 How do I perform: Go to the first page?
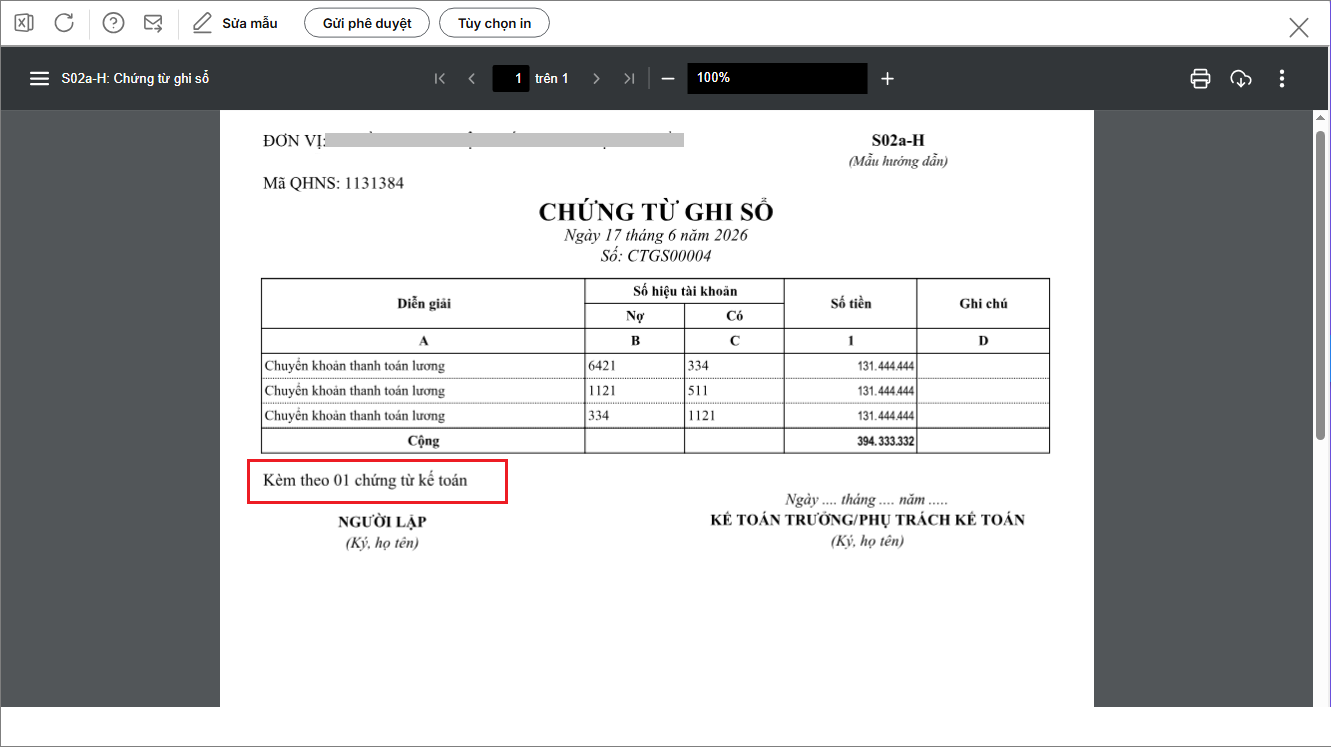tap(439, 78)
